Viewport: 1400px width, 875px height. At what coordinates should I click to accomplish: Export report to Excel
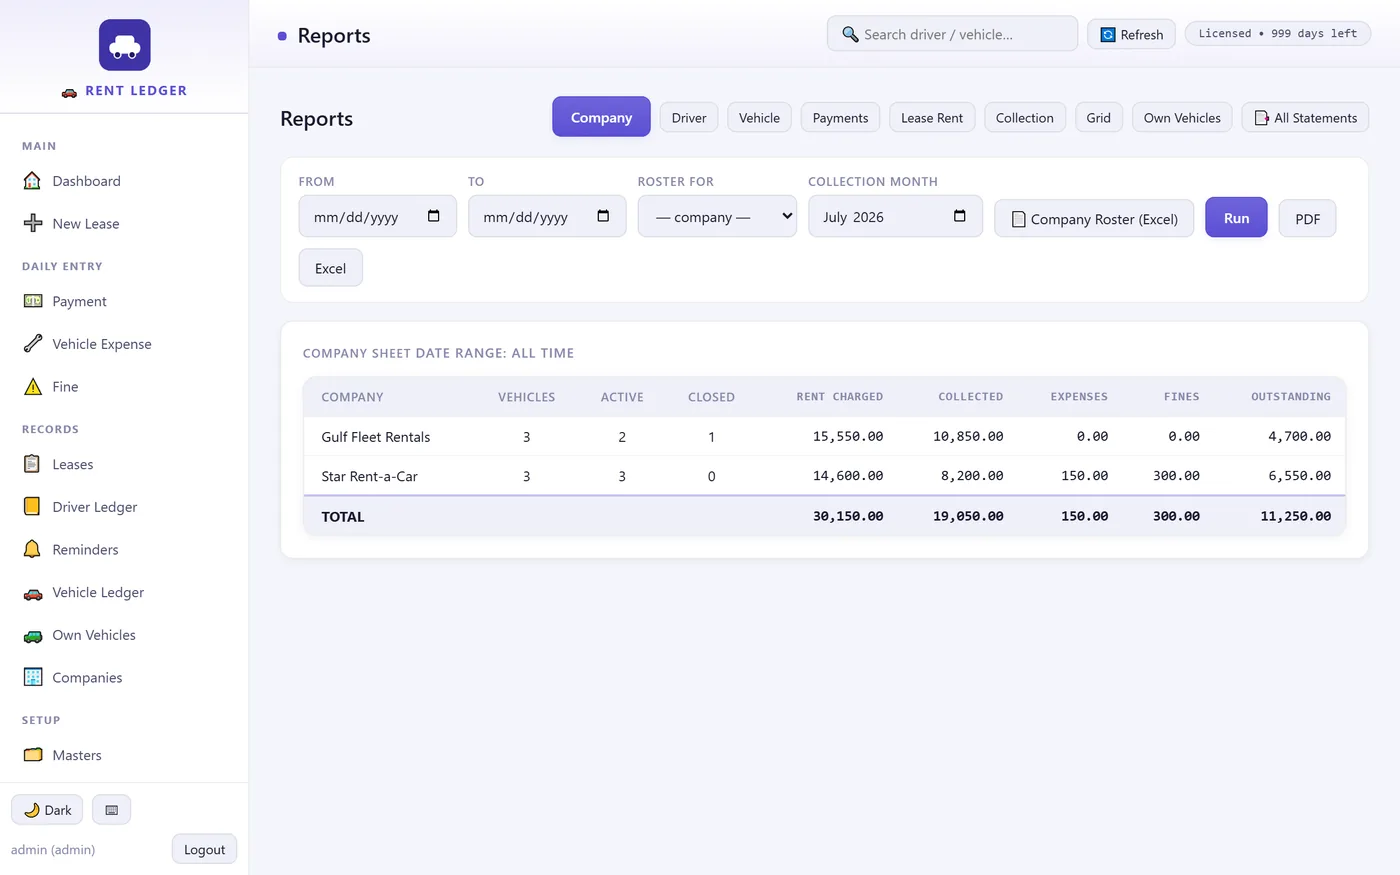point(331,268)
